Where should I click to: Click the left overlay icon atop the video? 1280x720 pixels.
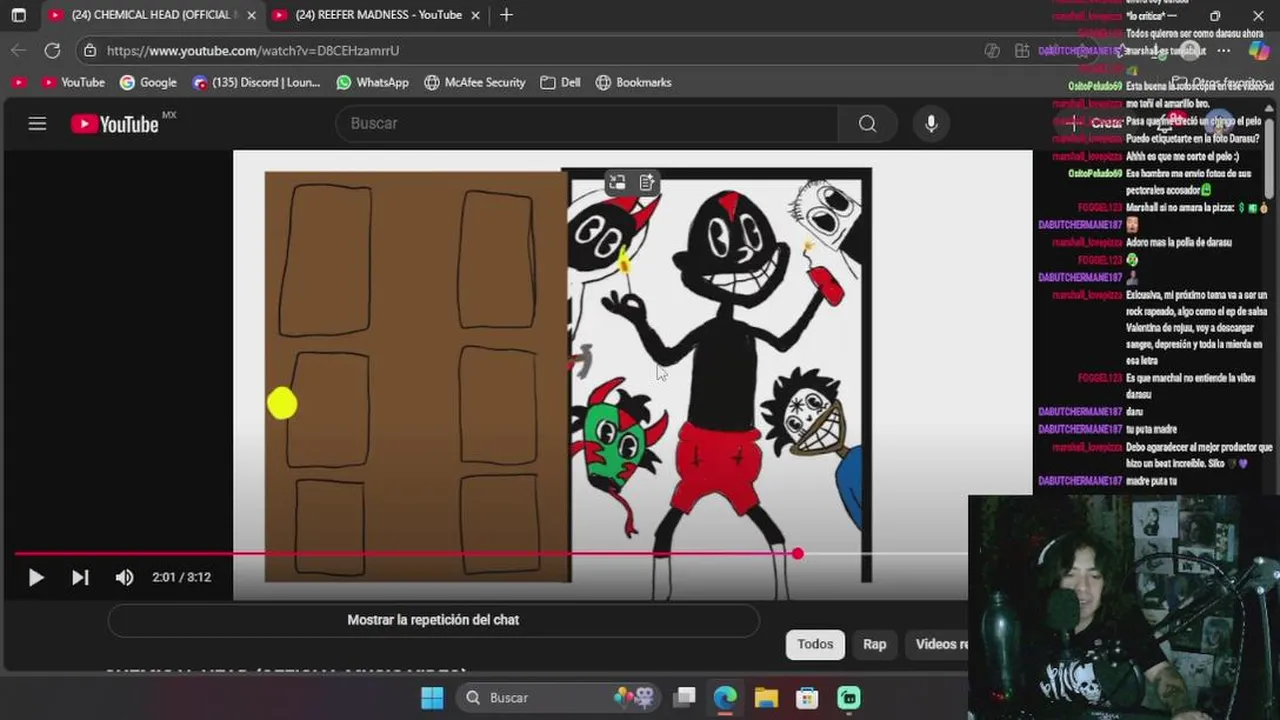point(617,182)
